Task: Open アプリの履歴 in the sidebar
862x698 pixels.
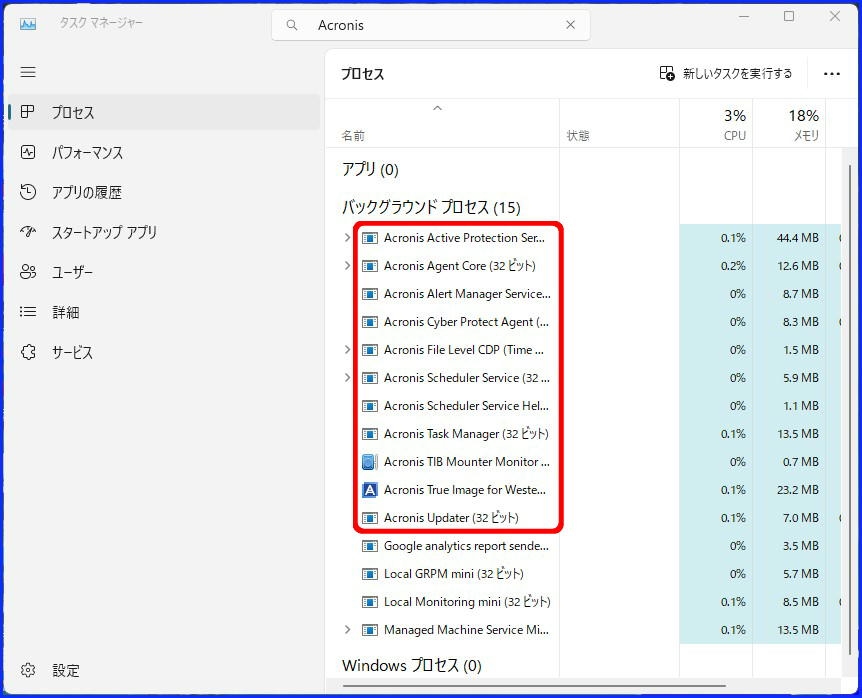Action: click(x=164, y=192)
